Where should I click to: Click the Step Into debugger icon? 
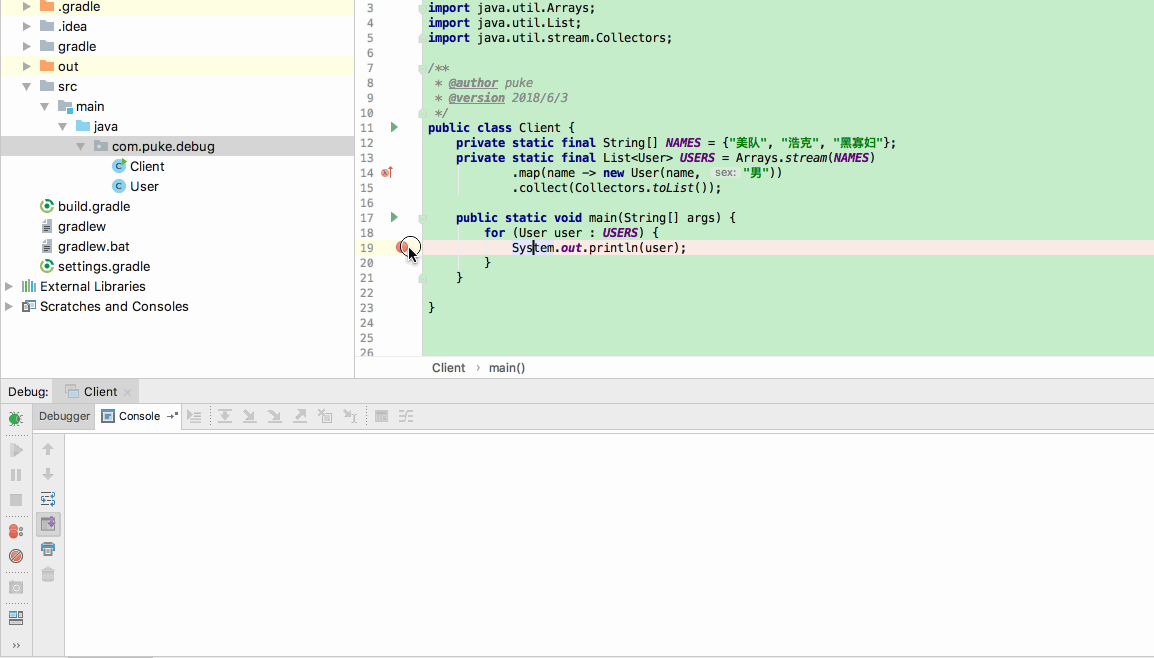(250, 416)
